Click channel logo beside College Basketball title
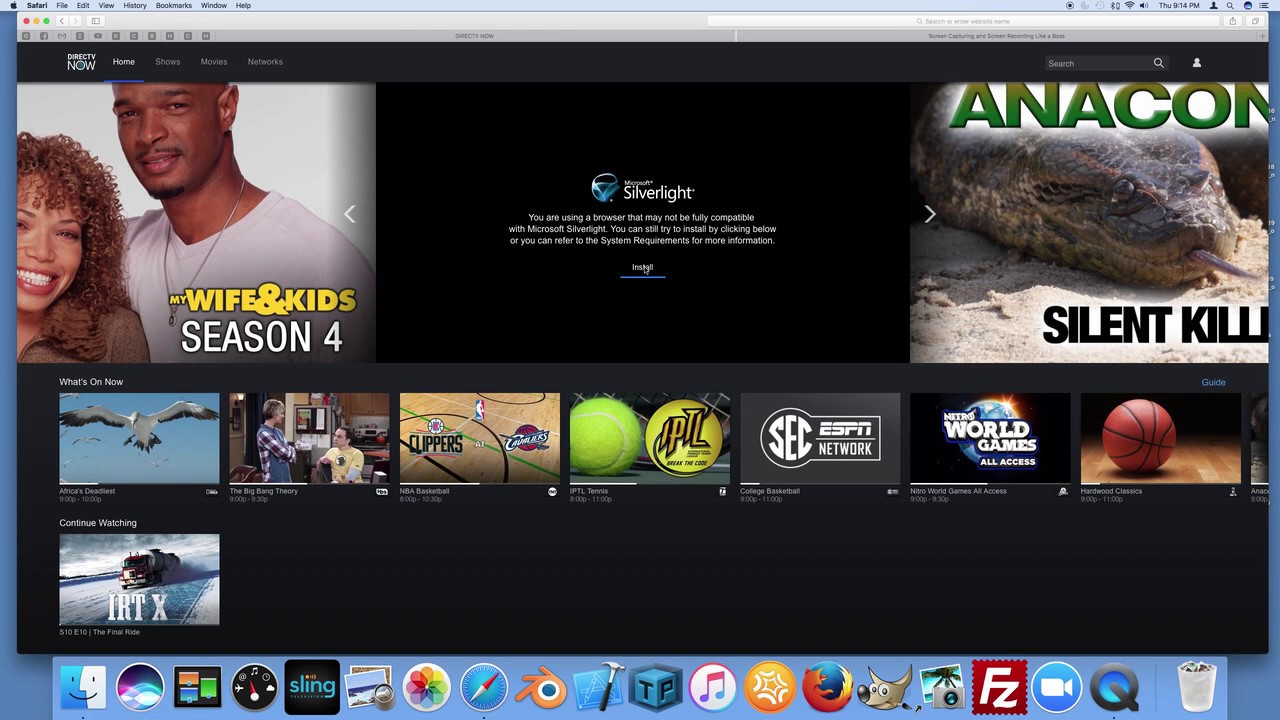The width and height of the screenshot is (1280, 720). (x=893, y=492)
